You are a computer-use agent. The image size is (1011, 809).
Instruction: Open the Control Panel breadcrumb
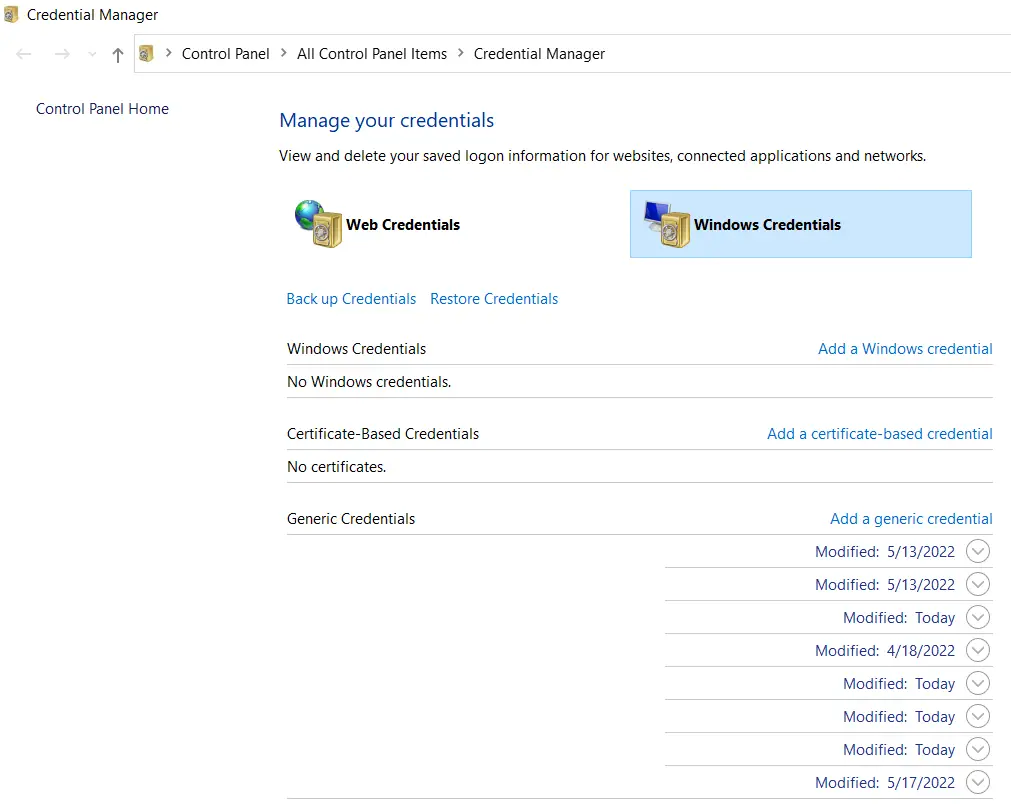point(225,54)
